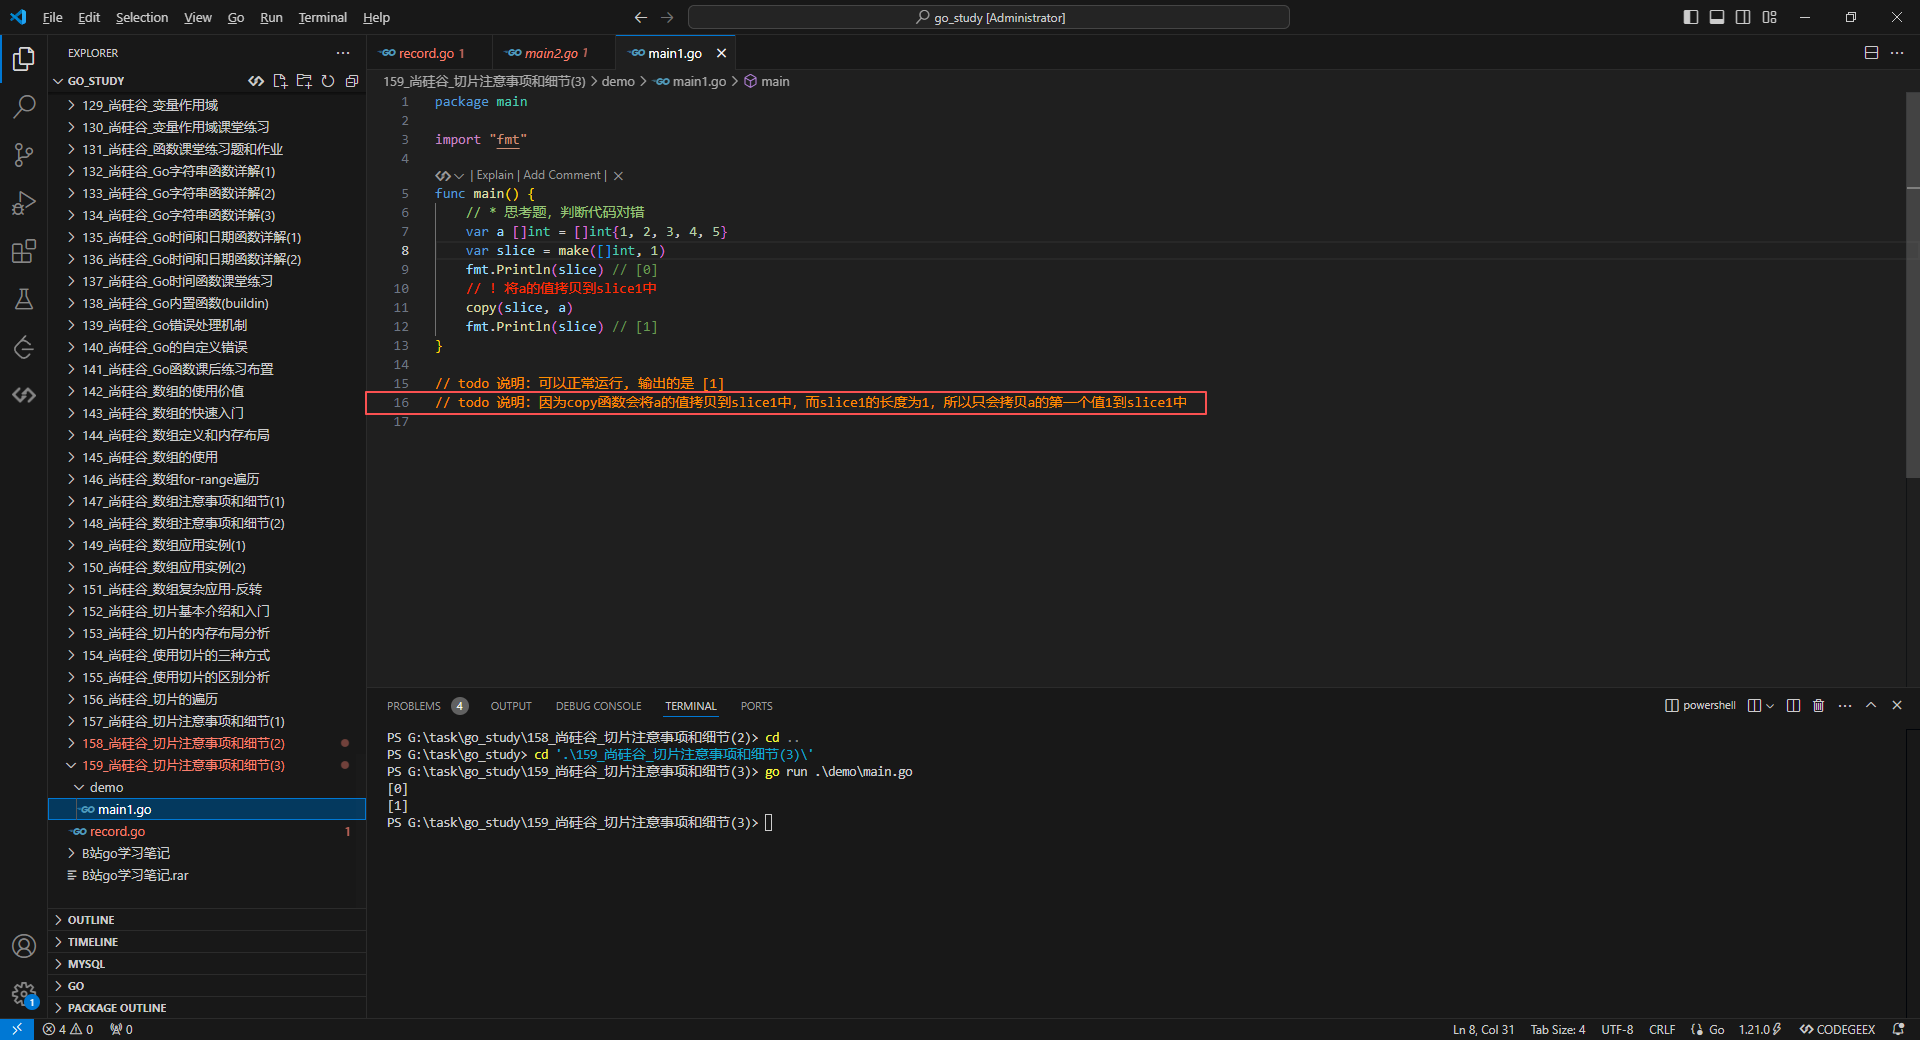Expand the MYSQL section
This screenshot has width=1920, height=1040.
pyautogui.click(x=207, y=964)
